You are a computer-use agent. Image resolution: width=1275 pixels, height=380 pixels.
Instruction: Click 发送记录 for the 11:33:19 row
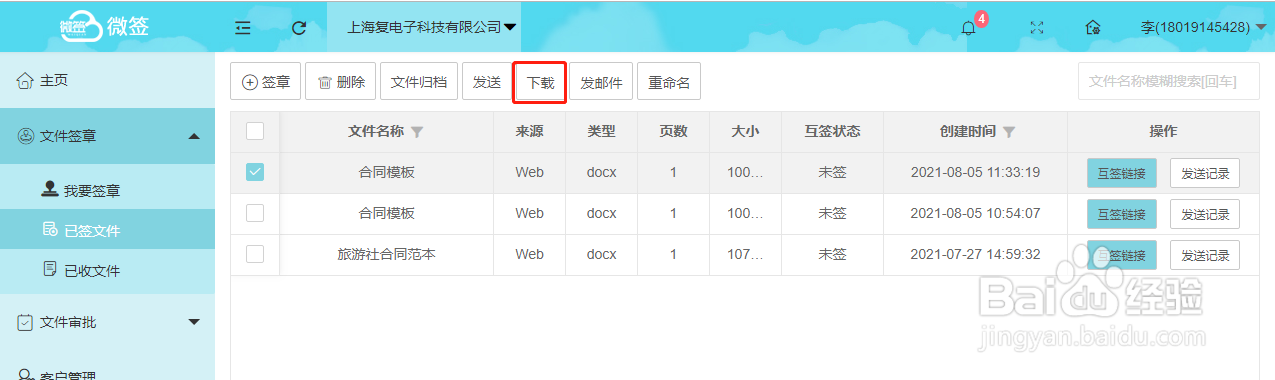1205,173
